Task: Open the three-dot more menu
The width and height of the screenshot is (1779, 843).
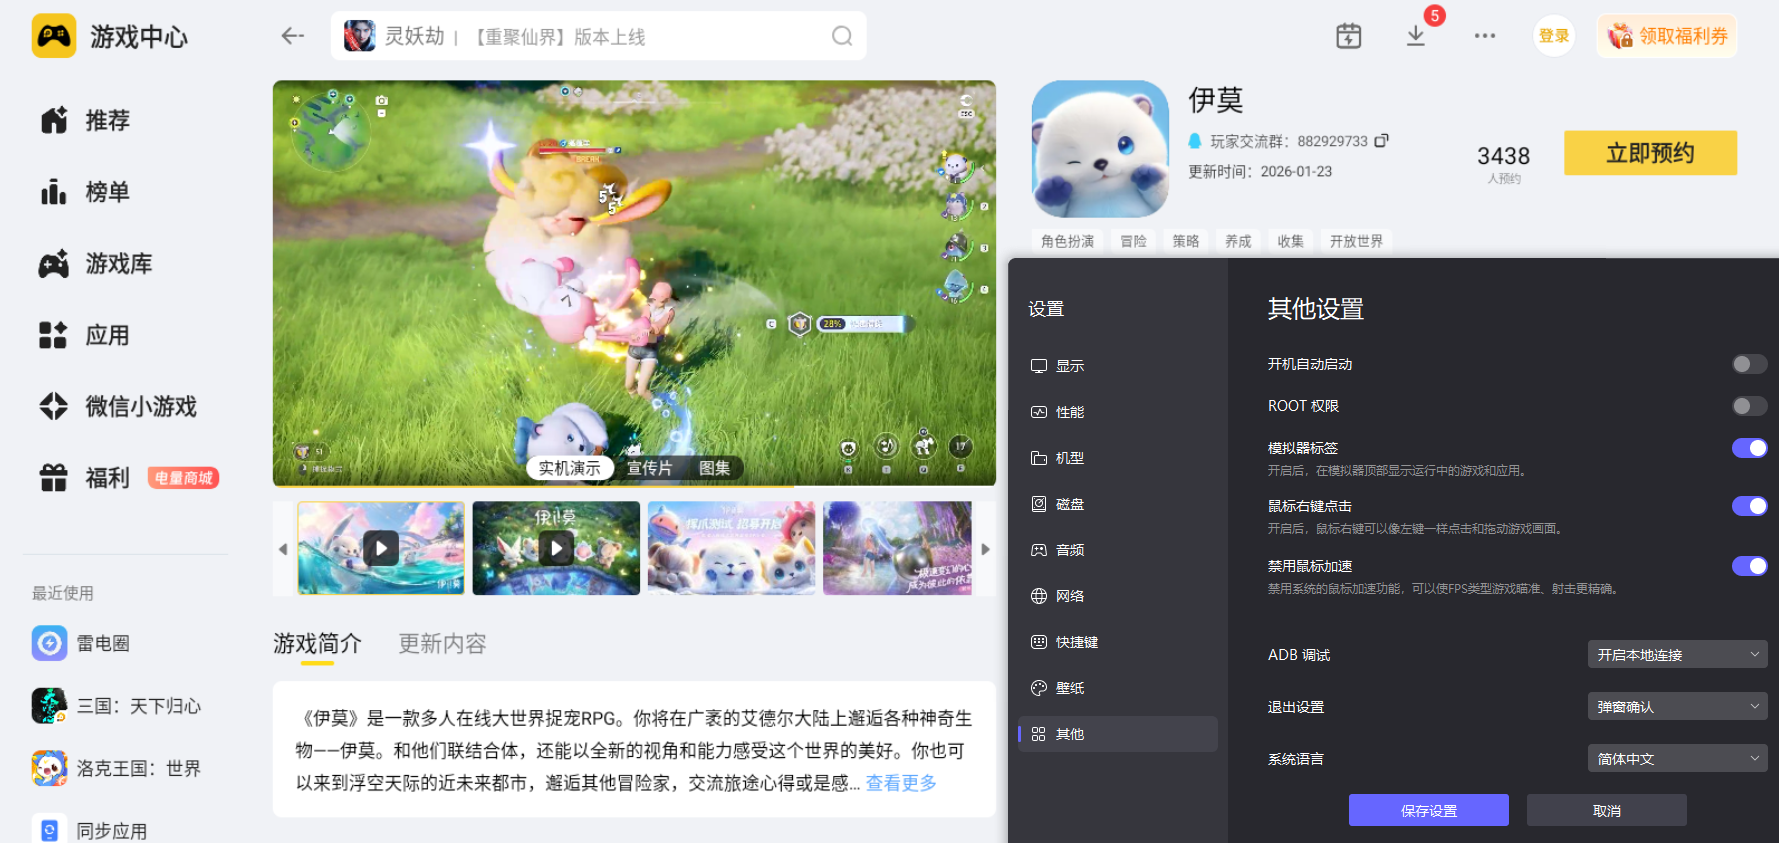Action: [x=1484, y=36]
